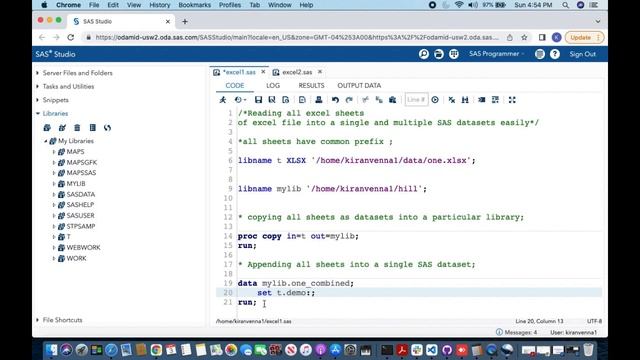The width and height of the screenshot is (640, 360).
Task: Click the Assign Selected Libraries icon
Action: (62, 128)
